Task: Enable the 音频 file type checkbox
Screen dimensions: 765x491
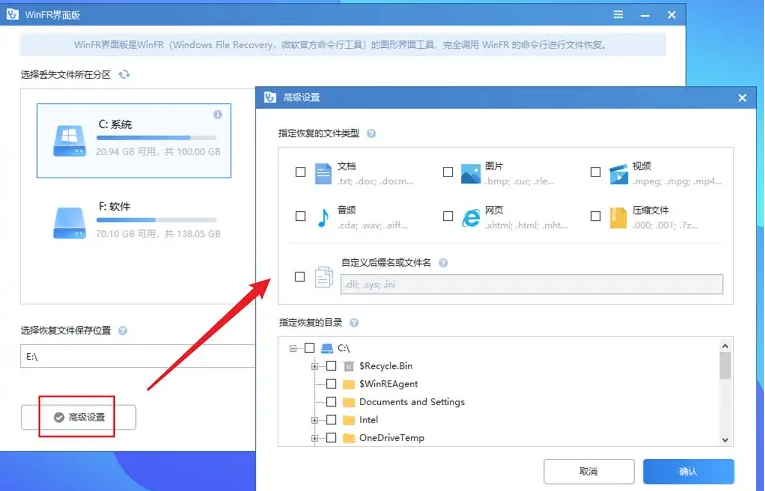Action: point(301,216)
